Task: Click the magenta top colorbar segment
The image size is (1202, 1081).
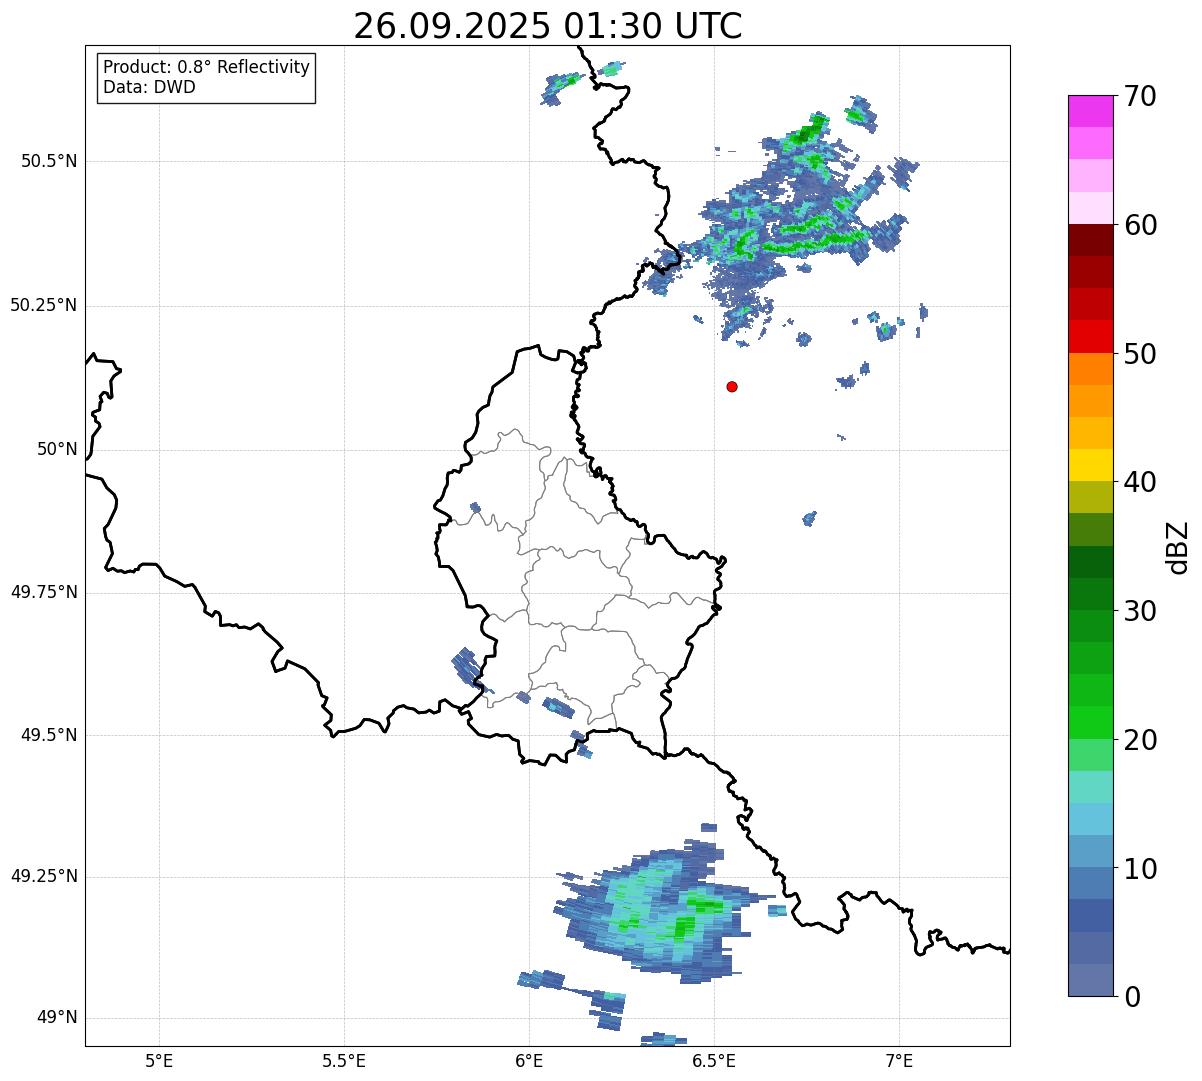Action: [1091, 111]
